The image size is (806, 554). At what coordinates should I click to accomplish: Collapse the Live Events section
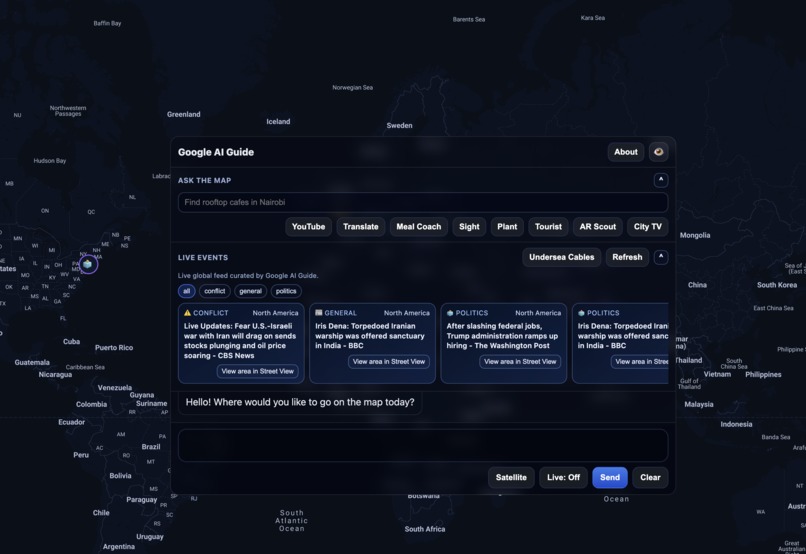point(661,257)
